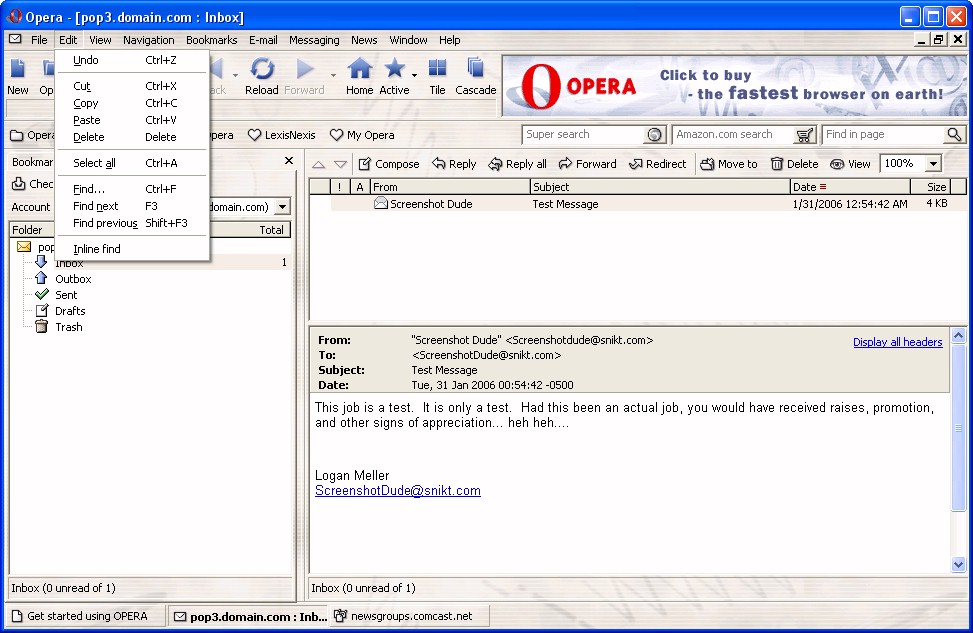Forward the selected mail from the mail toolbar
This screenshot has width=973, height=633.
[x=587, y=164]
